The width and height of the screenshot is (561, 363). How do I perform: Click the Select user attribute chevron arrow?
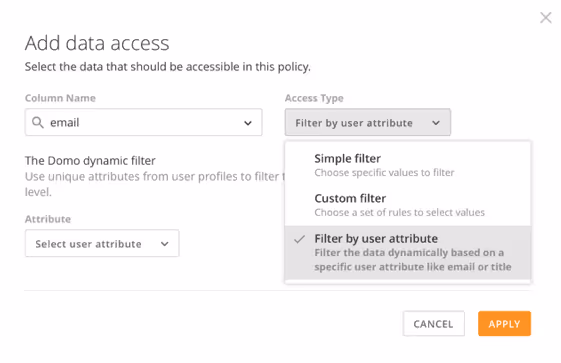(165, 244)
